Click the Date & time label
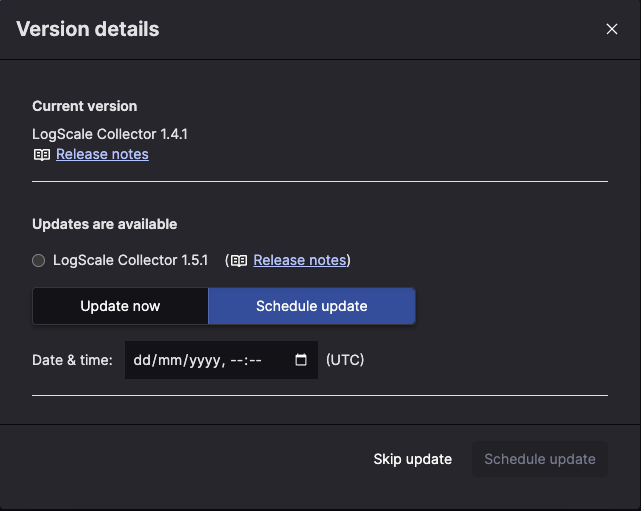The image size is (641, 511). [72, 360]
